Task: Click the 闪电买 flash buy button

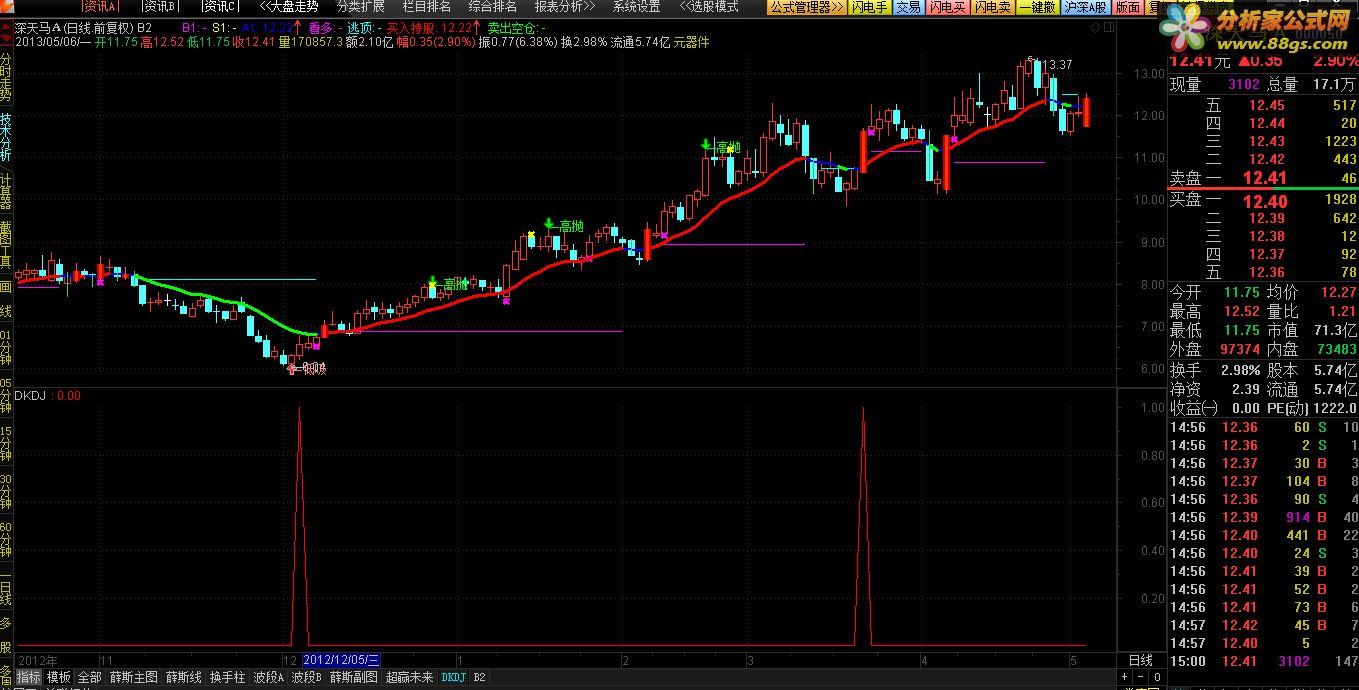Action: click(x=946, y=7)
